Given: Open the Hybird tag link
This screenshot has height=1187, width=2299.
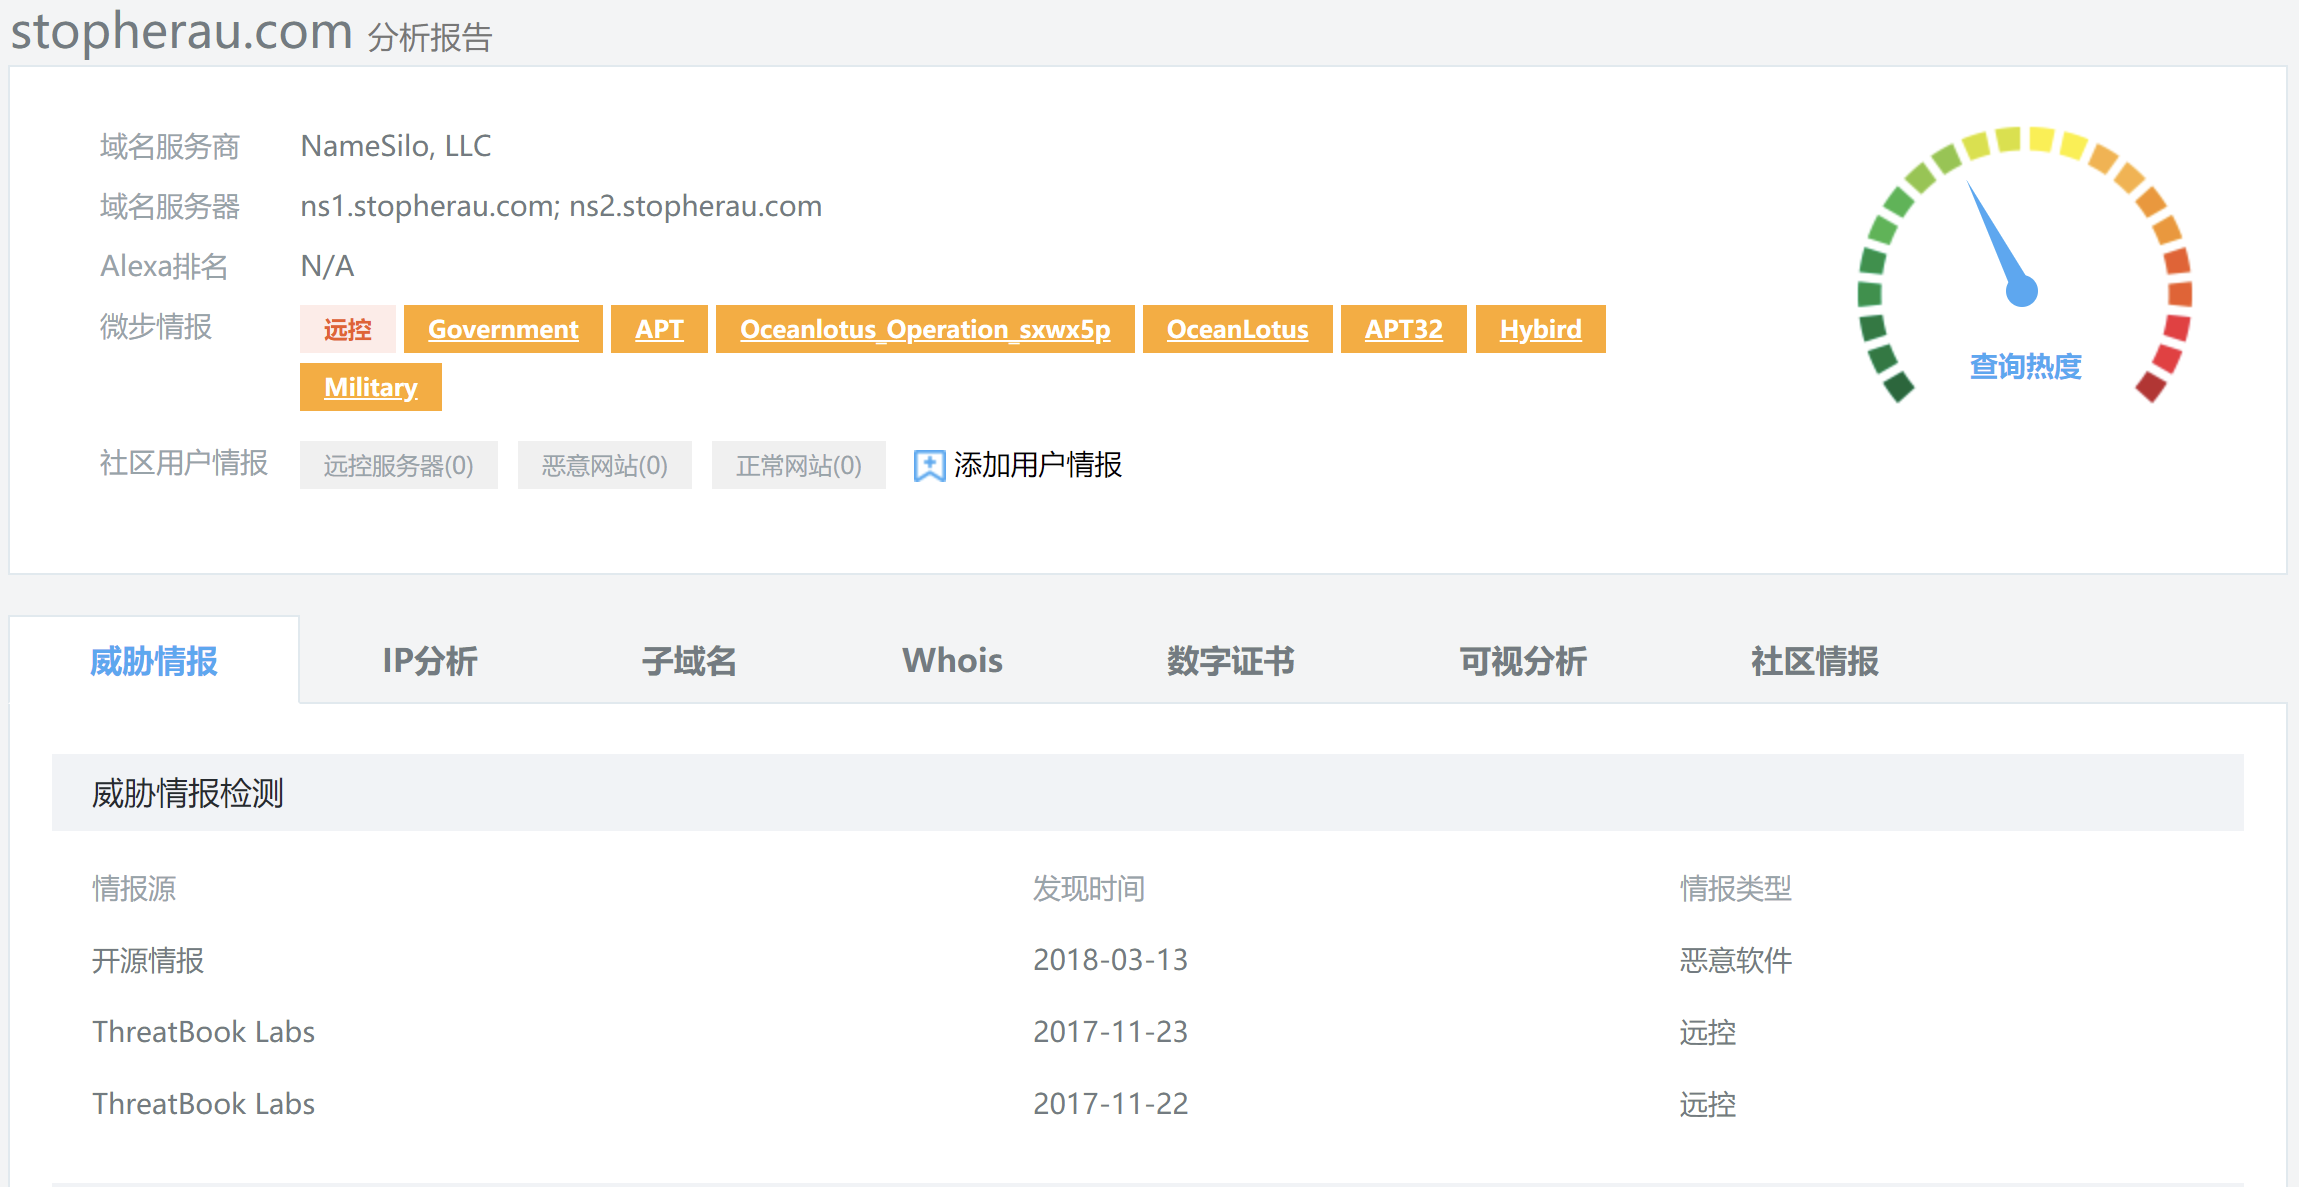Looking at the screenshot, I should 1540,329.
